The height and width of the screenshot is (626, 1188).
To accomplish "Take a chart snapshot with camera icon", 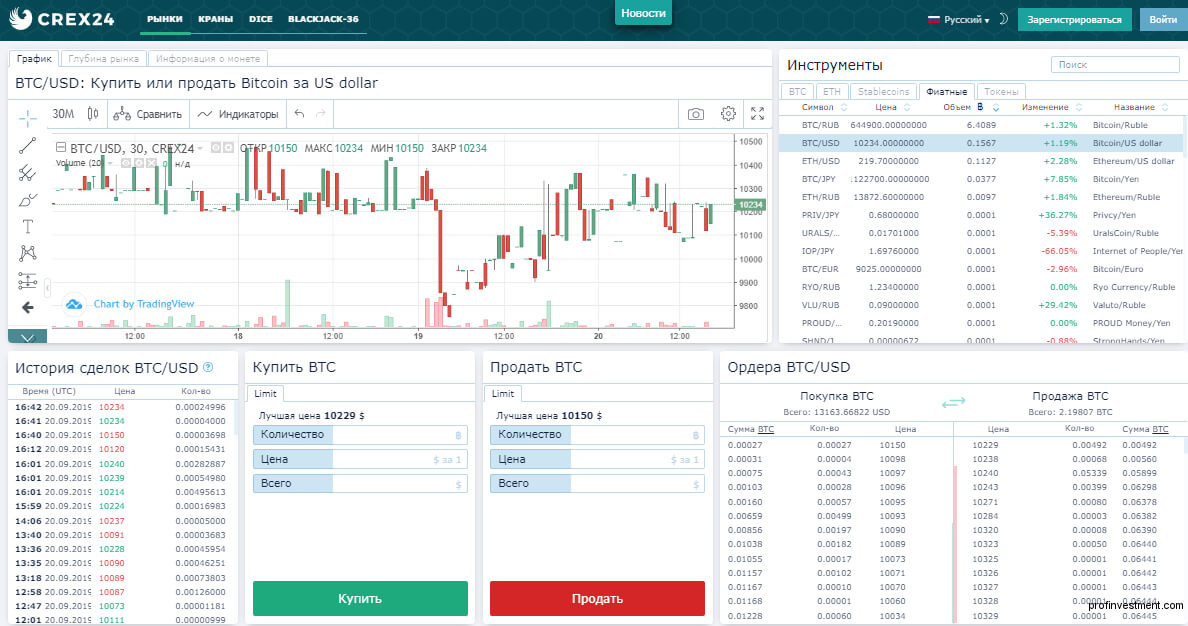I will (696, 114).
